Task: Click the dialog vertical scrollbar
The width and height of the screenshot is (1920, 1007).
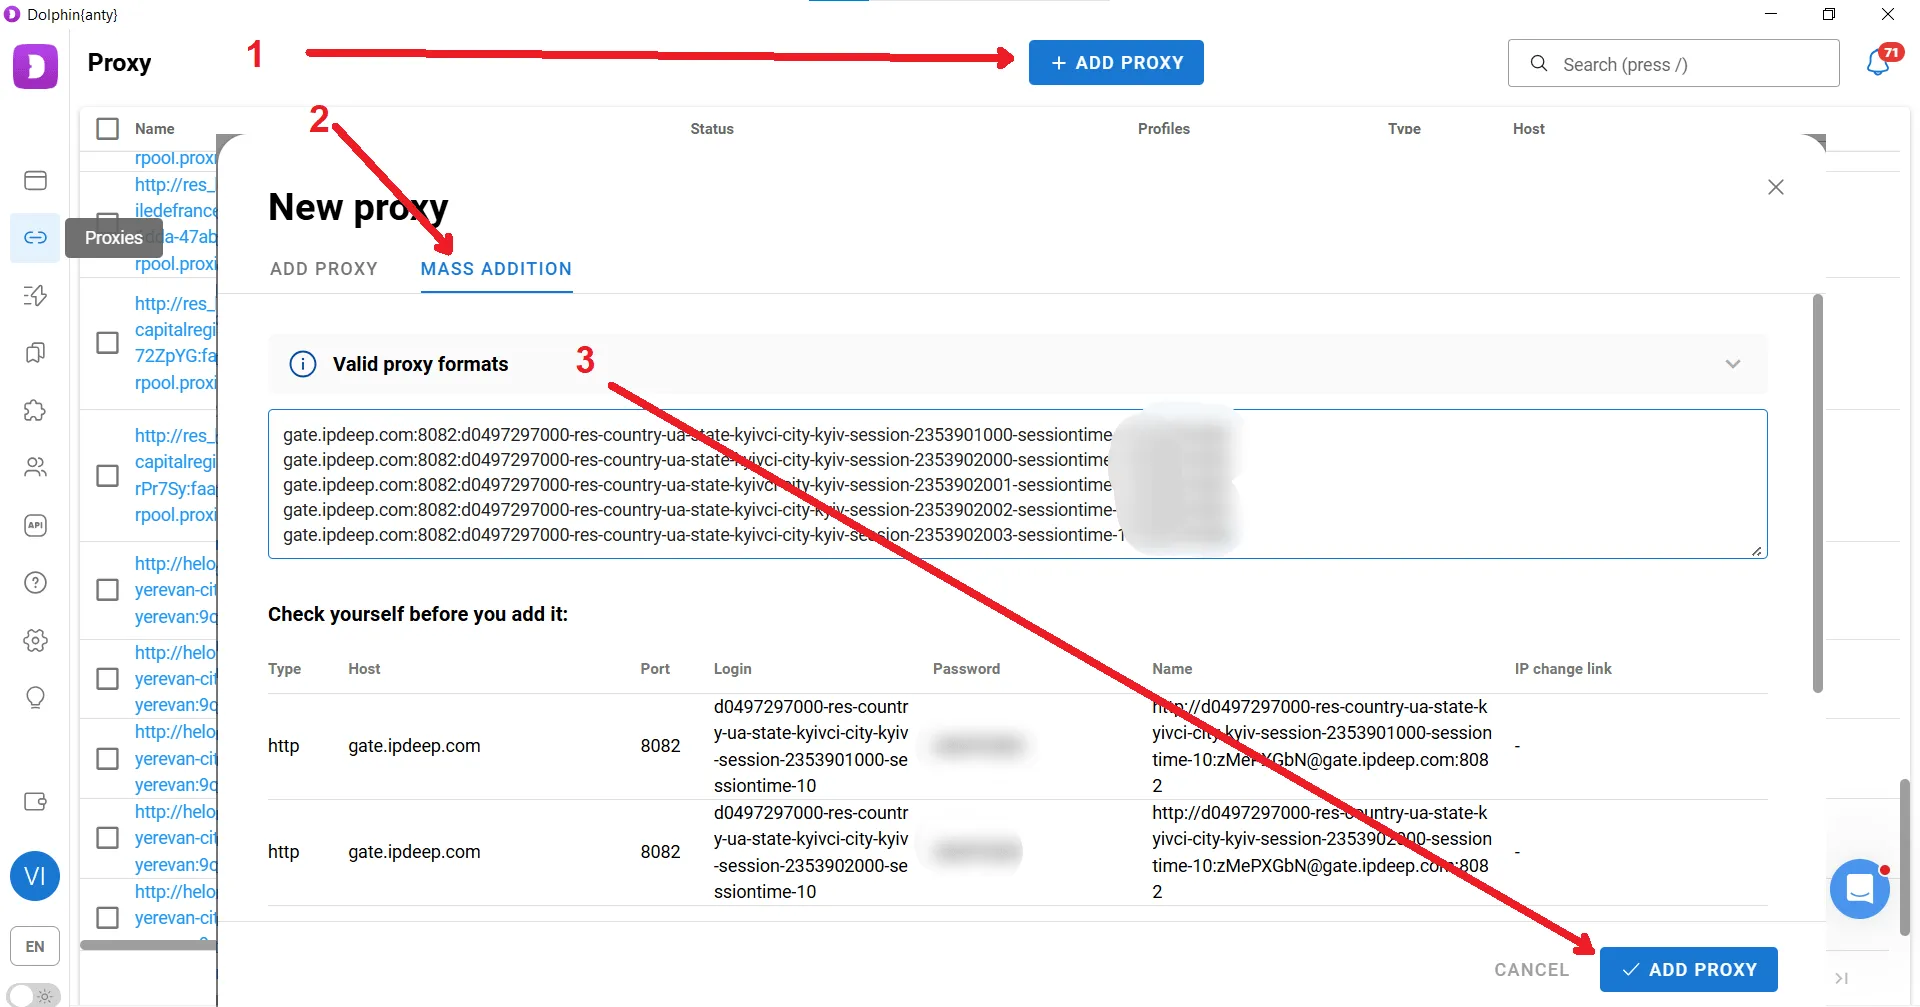Action: 1817,492
